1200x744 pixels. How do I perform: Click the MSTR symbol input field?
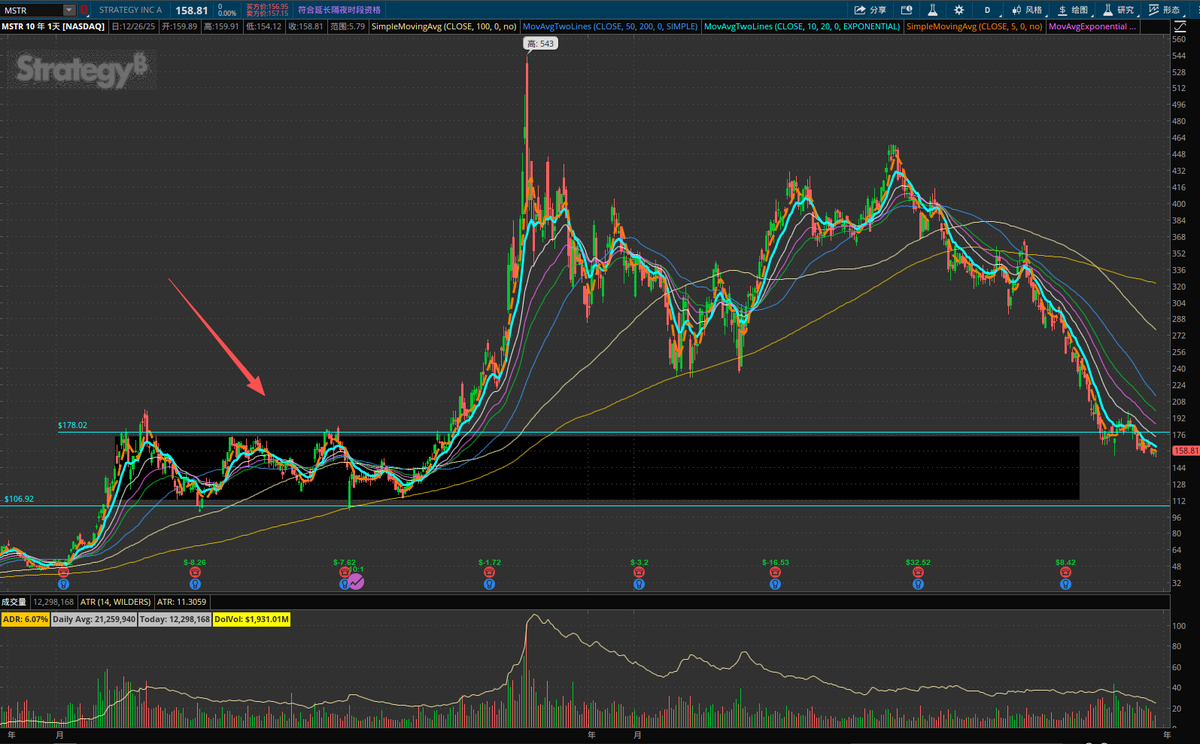tap(31, 10)
